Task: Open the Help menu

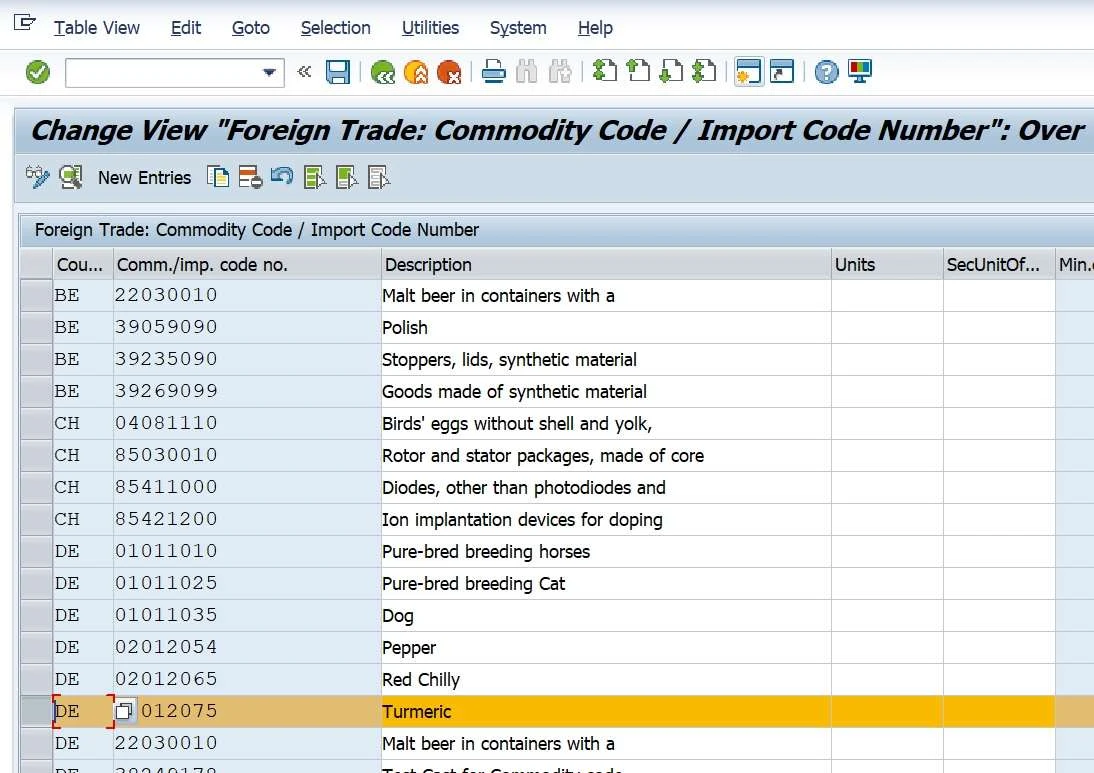Action: 595,28
